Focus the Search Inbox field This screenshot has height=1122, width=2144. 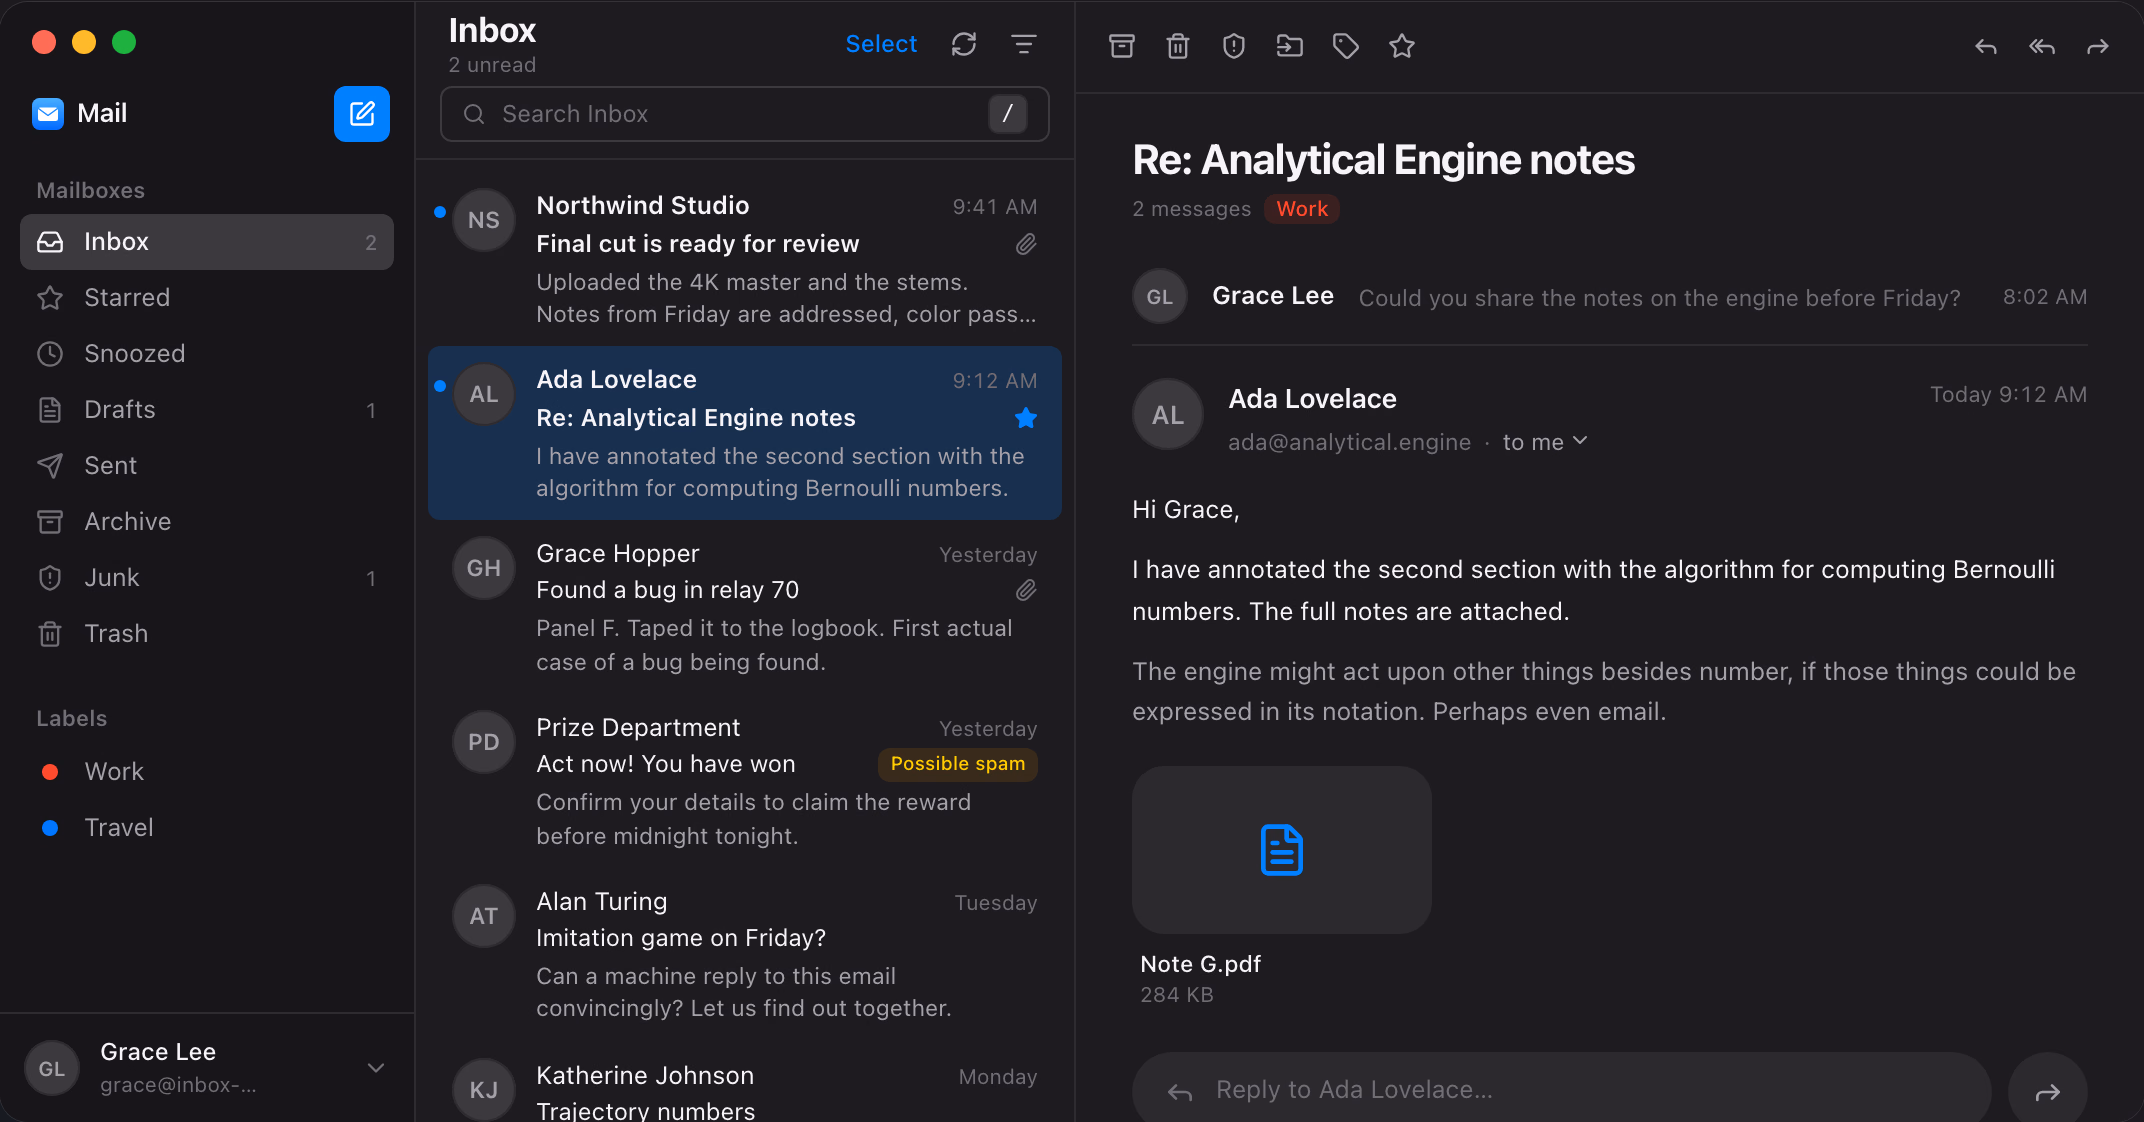tap(745, 114)
